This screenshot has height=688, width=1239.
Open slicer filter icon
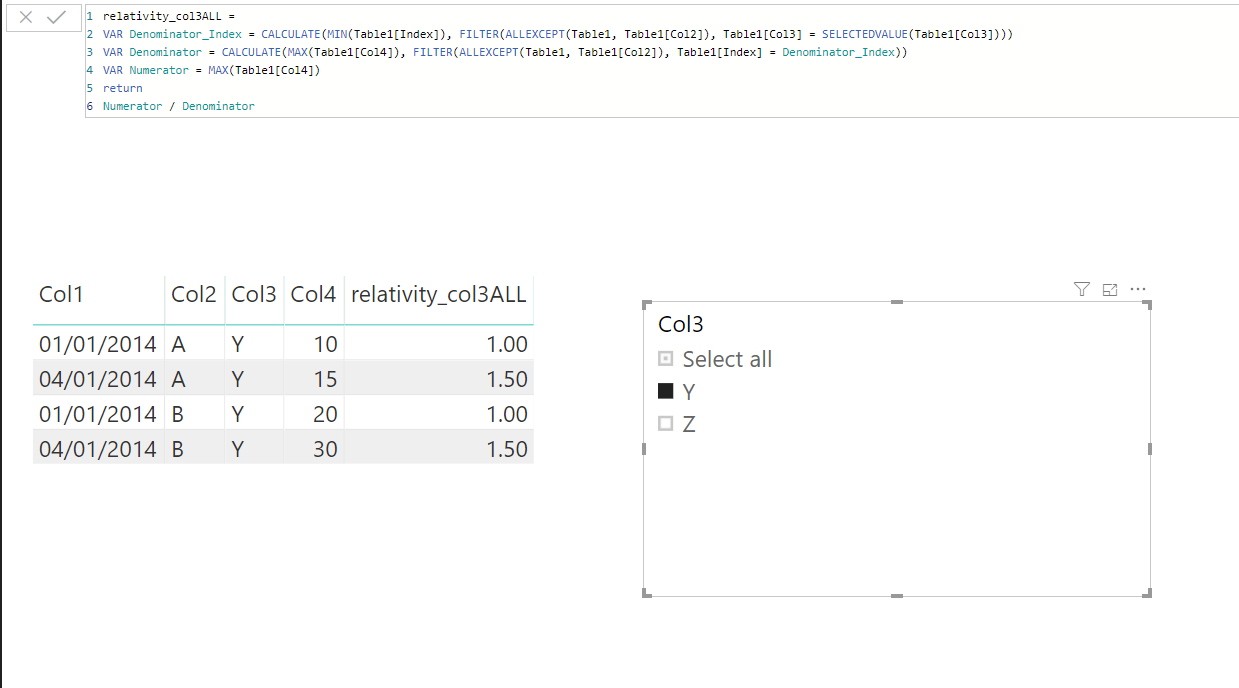[1081, 289]
